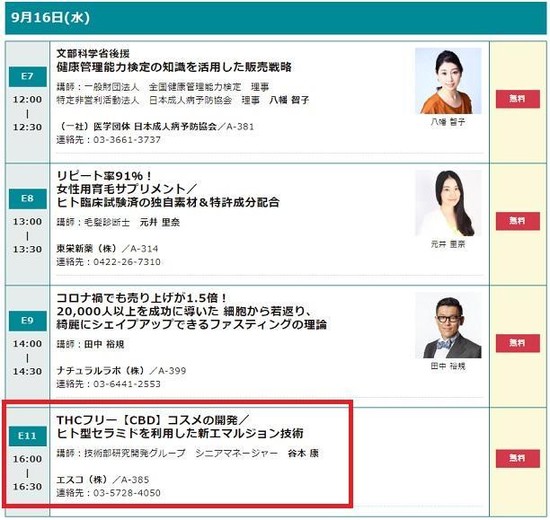The image size is (550, 520).
Task: Click exhibitor ナチュラルラボ（株）／A-399
Action: (121, 371)
